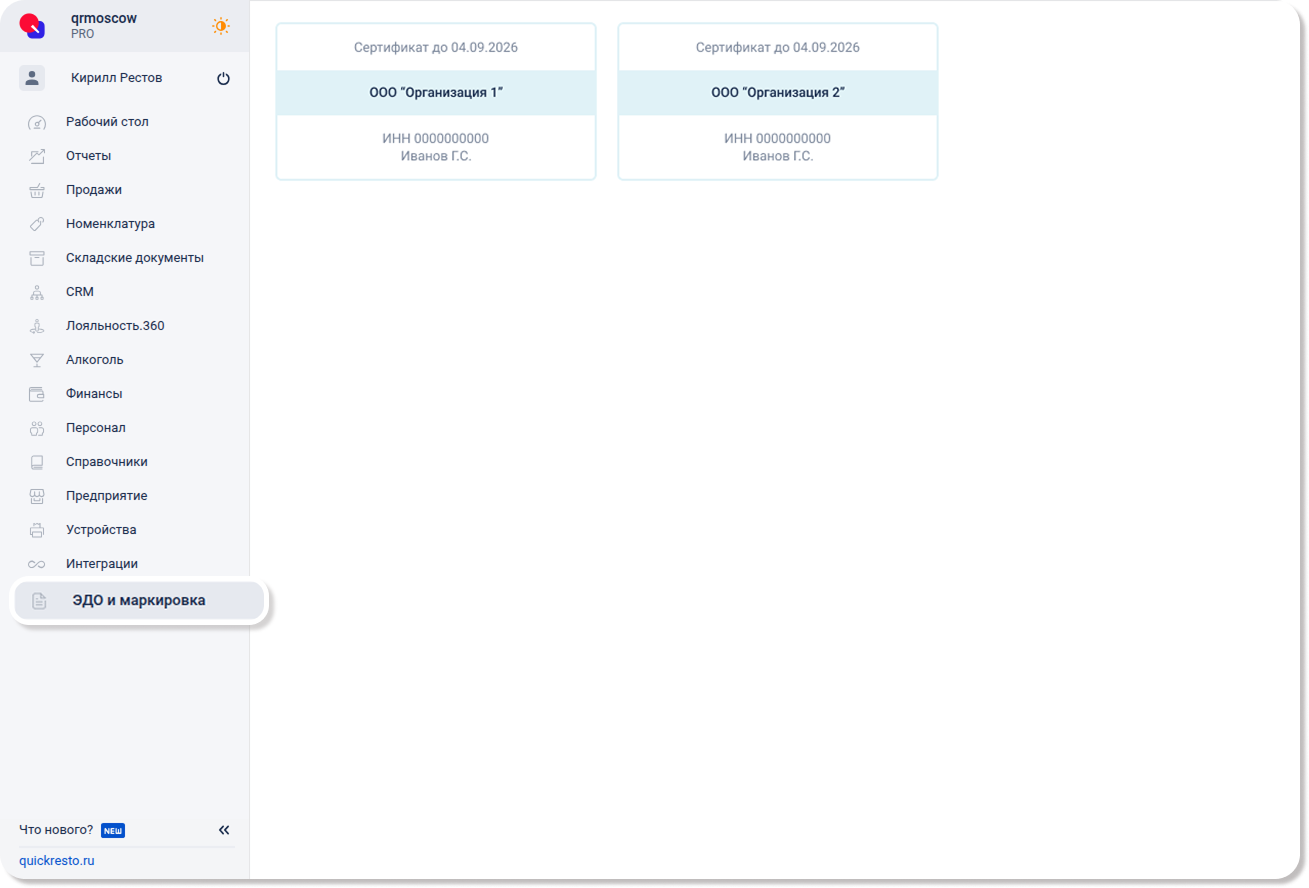Click the Отчеты chart icon

(37, 156)
